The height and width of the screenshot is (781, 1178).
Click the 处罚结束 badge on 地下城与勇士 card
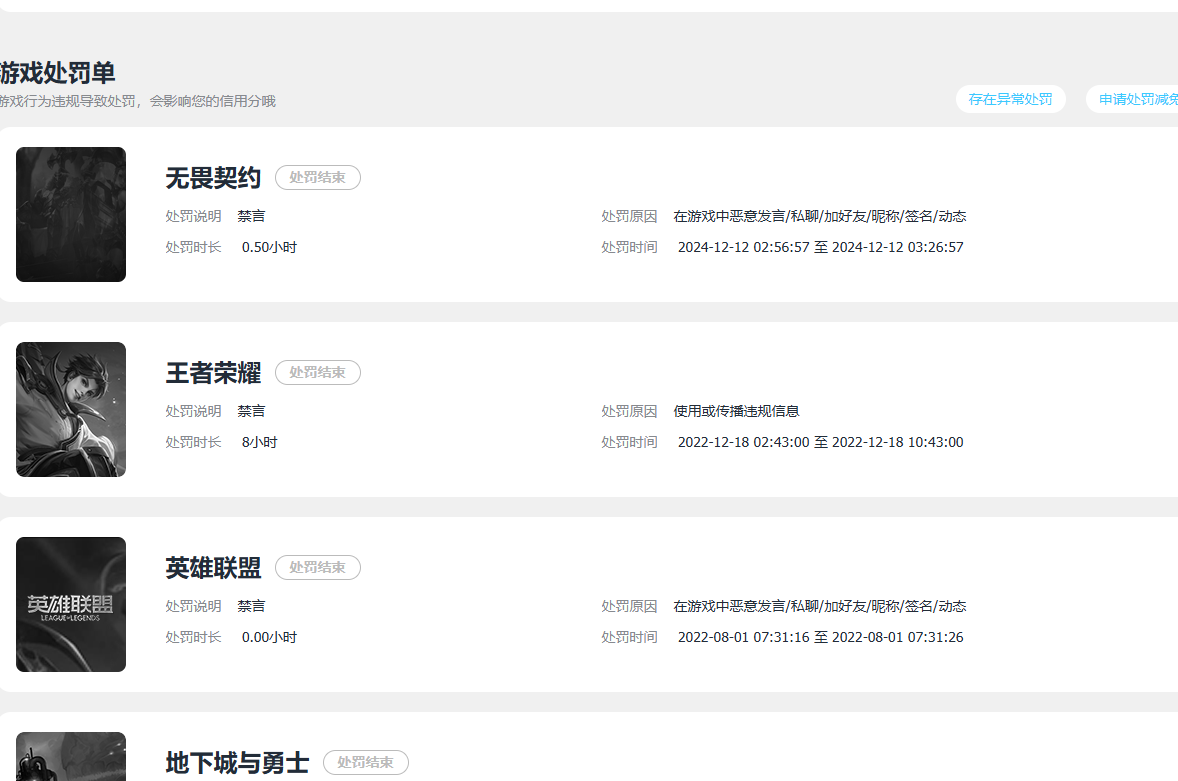tap(366, 762)
